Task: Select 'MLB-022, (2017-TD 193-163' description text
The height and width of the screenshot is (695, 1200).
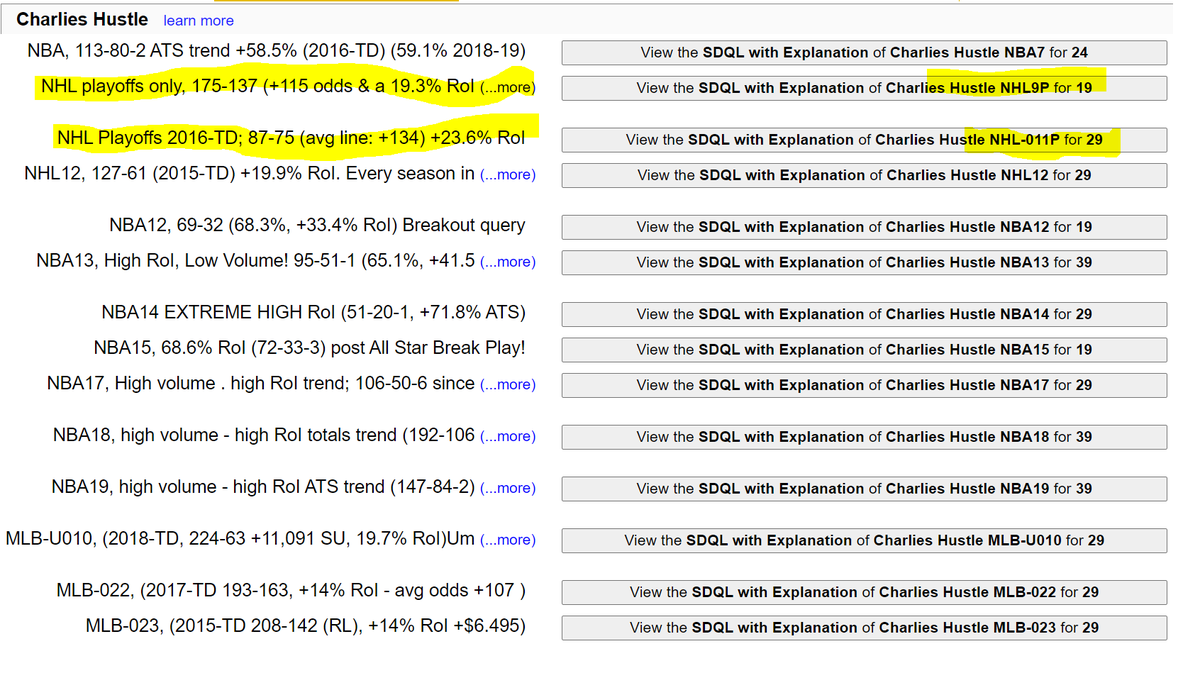Action: coord(291,590)
